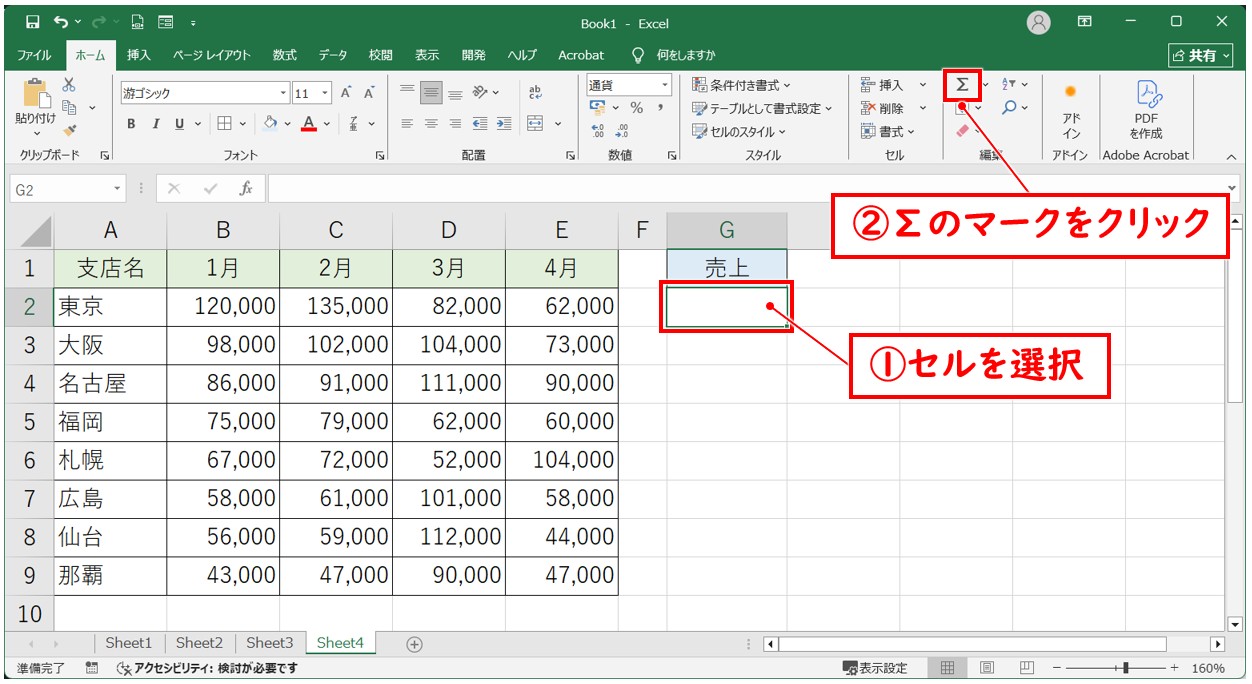
Task: Click Decrease Decimal icon
Action: point(622,131)
